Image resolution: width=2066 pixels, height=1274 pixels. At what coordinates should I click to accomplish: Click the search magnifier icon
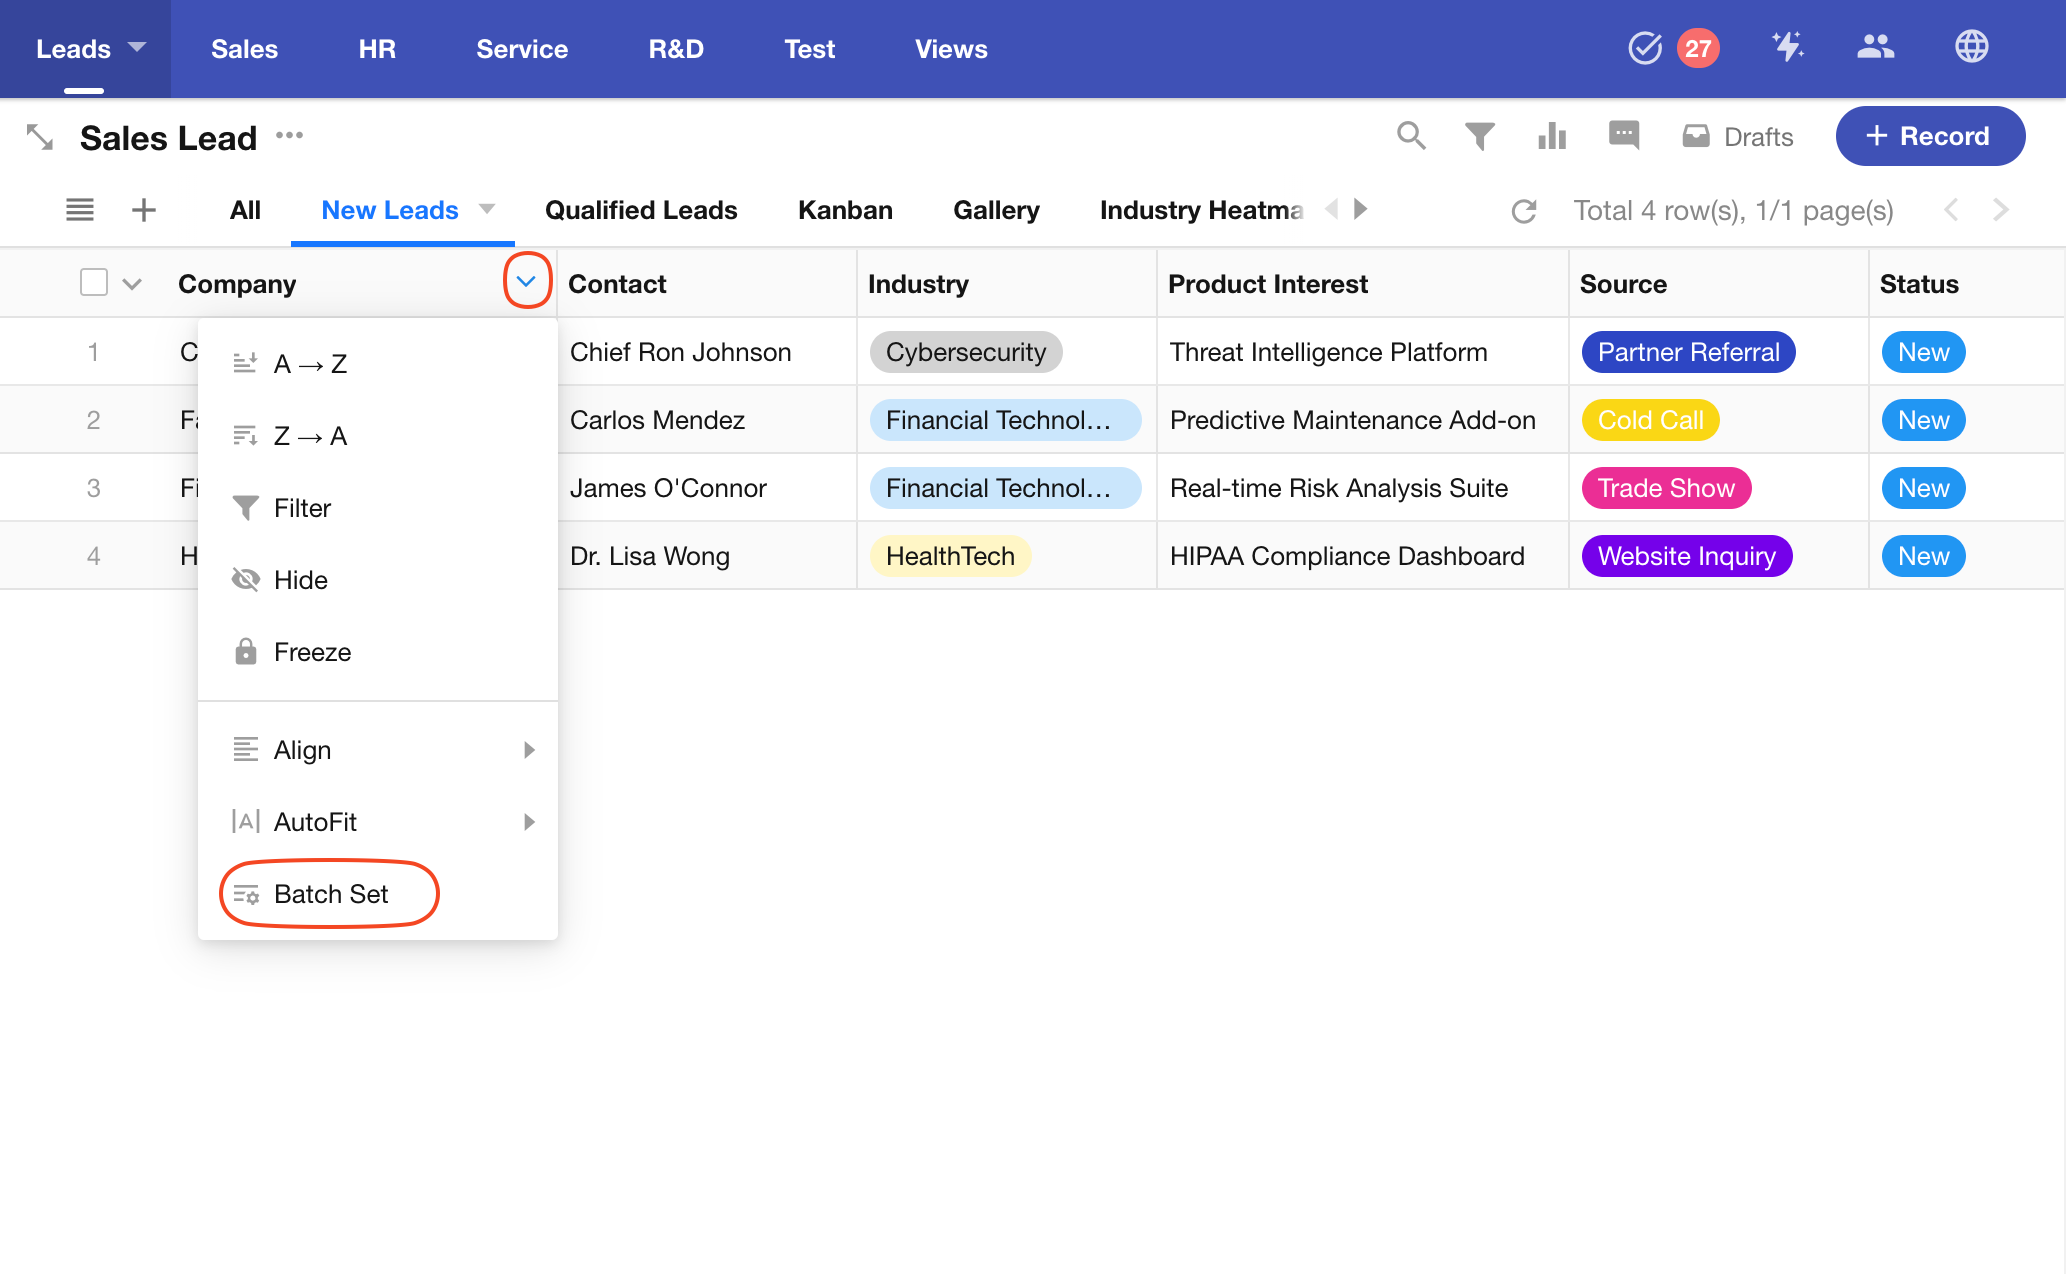(1411, 136)
